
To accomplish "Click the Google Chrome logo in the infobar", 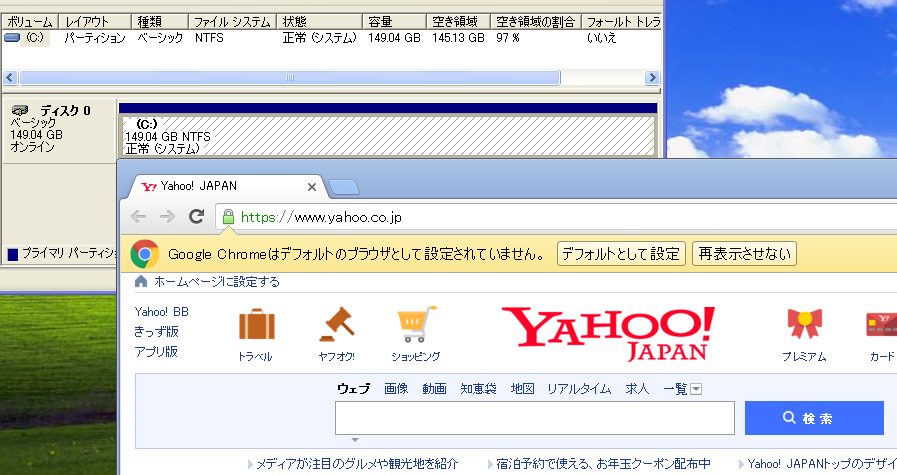I will pyautogui.click(x=145, y=254).
